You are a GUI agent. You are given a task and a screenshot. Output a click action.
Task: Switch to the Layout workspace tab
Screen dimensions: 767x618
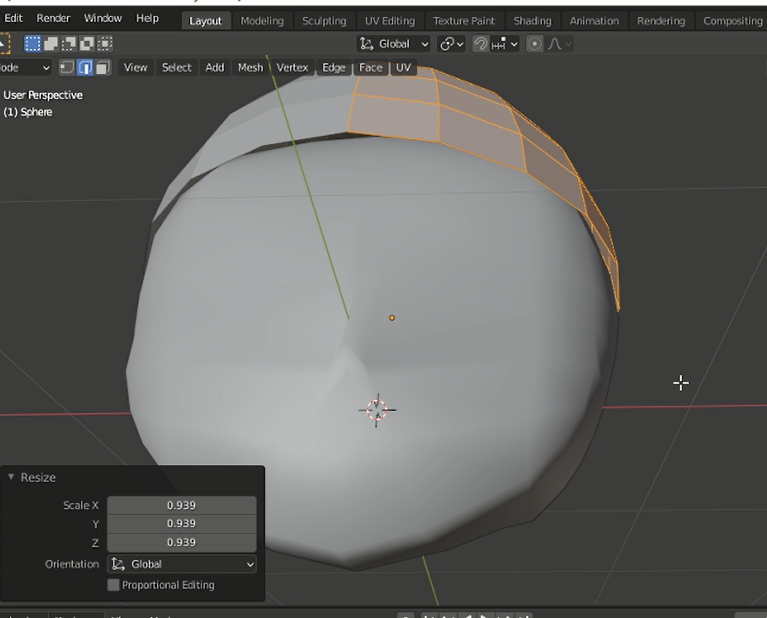205,21
